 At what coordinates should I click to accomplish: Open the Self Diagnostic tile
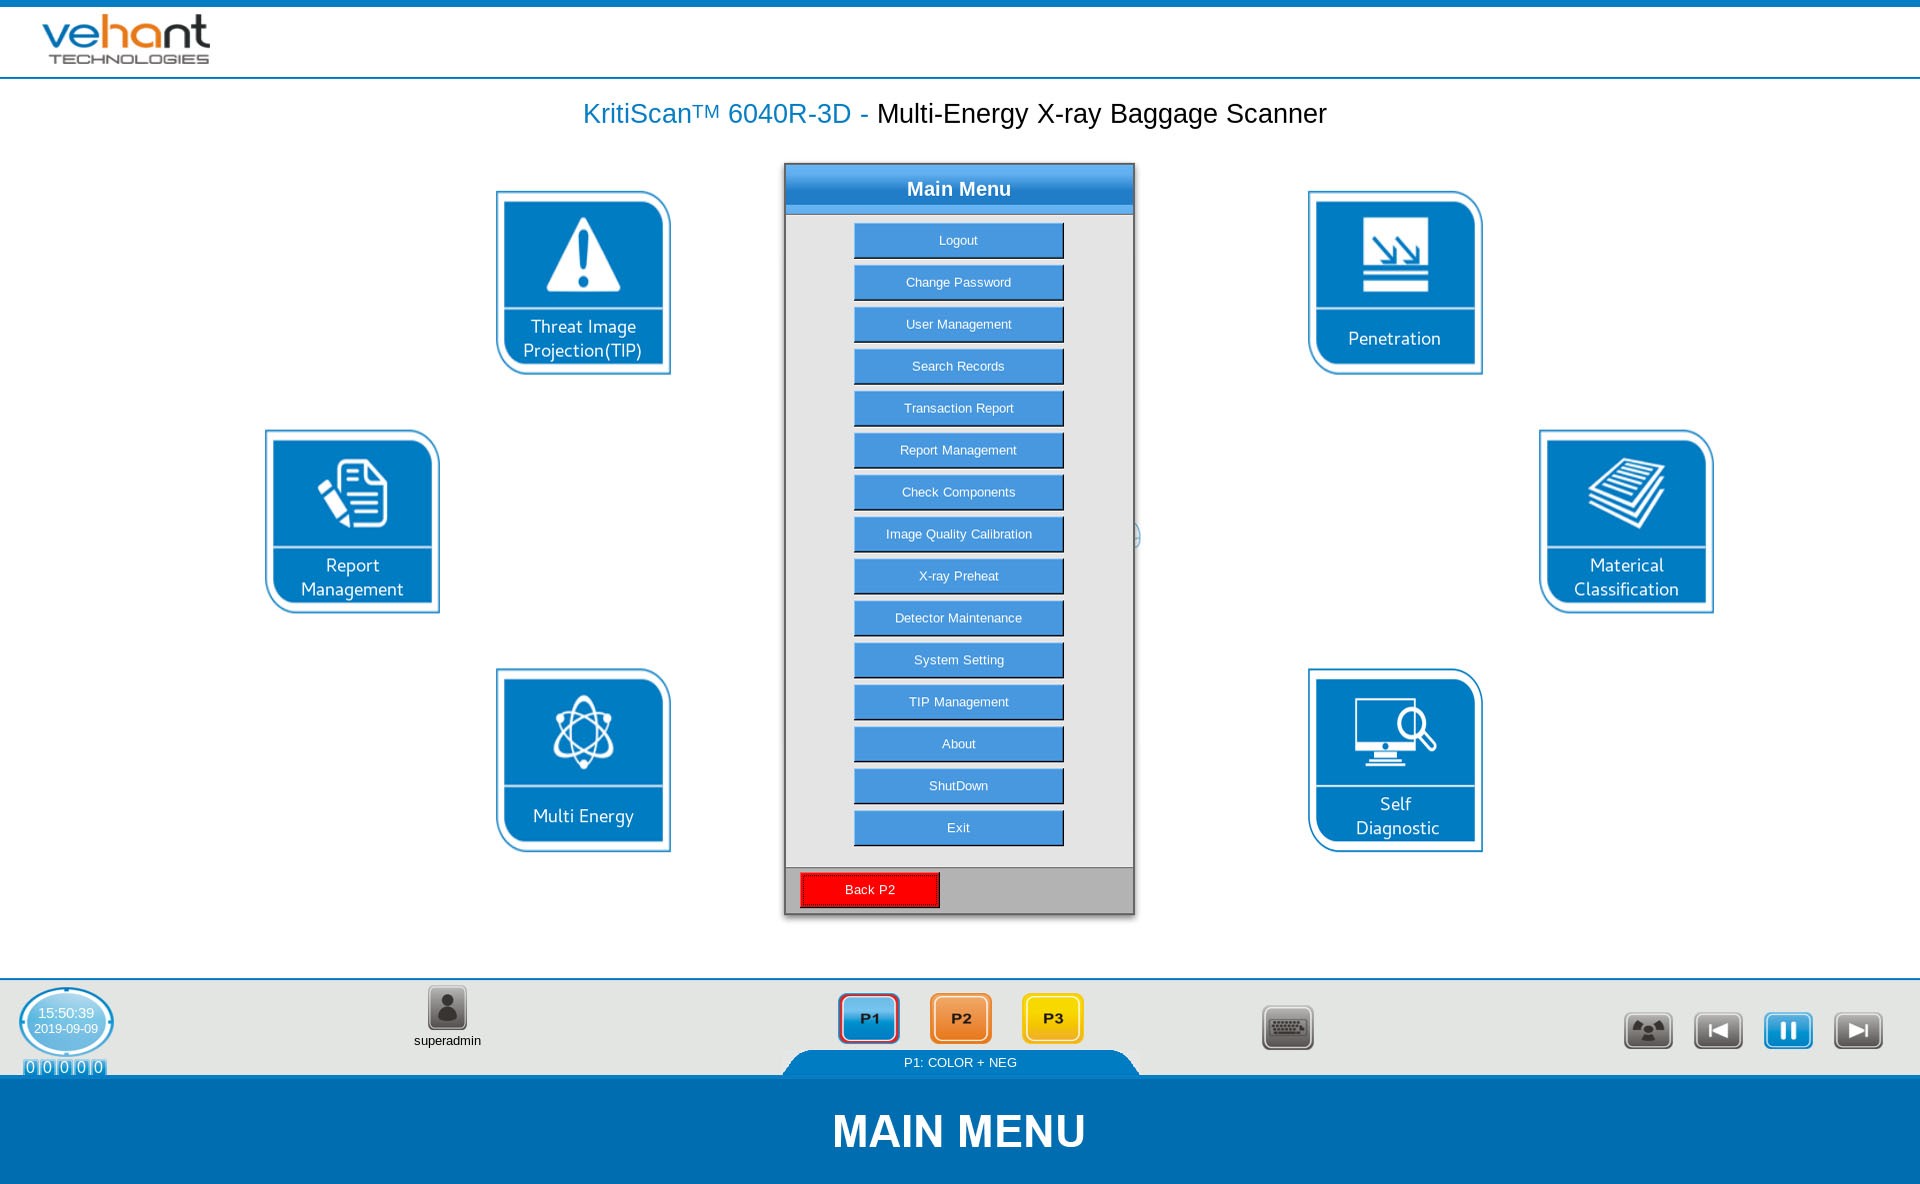click(x=1395, y=760)
